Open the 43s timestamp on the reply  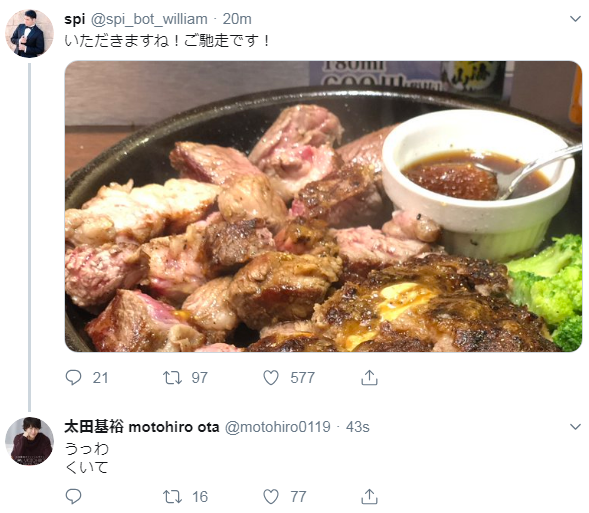(358, 427)
